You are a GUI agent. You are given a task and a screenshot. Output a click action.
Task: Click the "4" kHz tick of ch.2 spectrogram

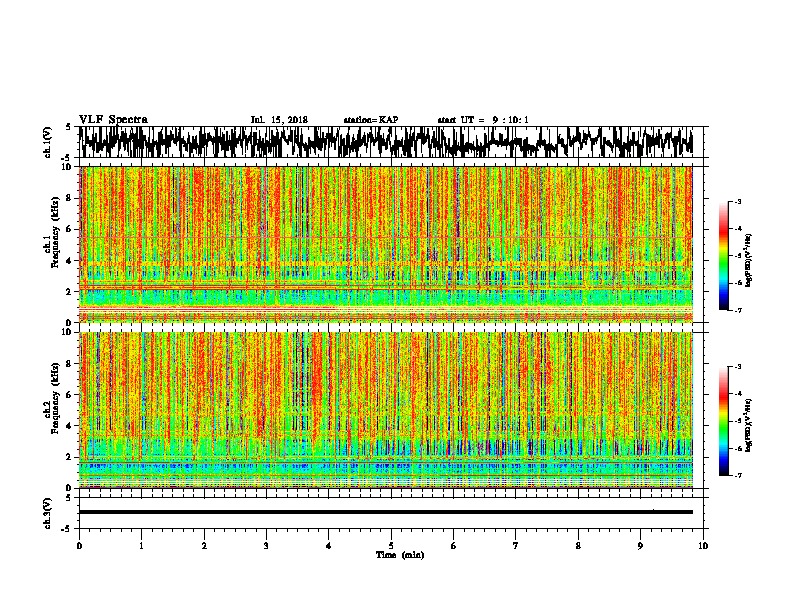tap(71, 426)
